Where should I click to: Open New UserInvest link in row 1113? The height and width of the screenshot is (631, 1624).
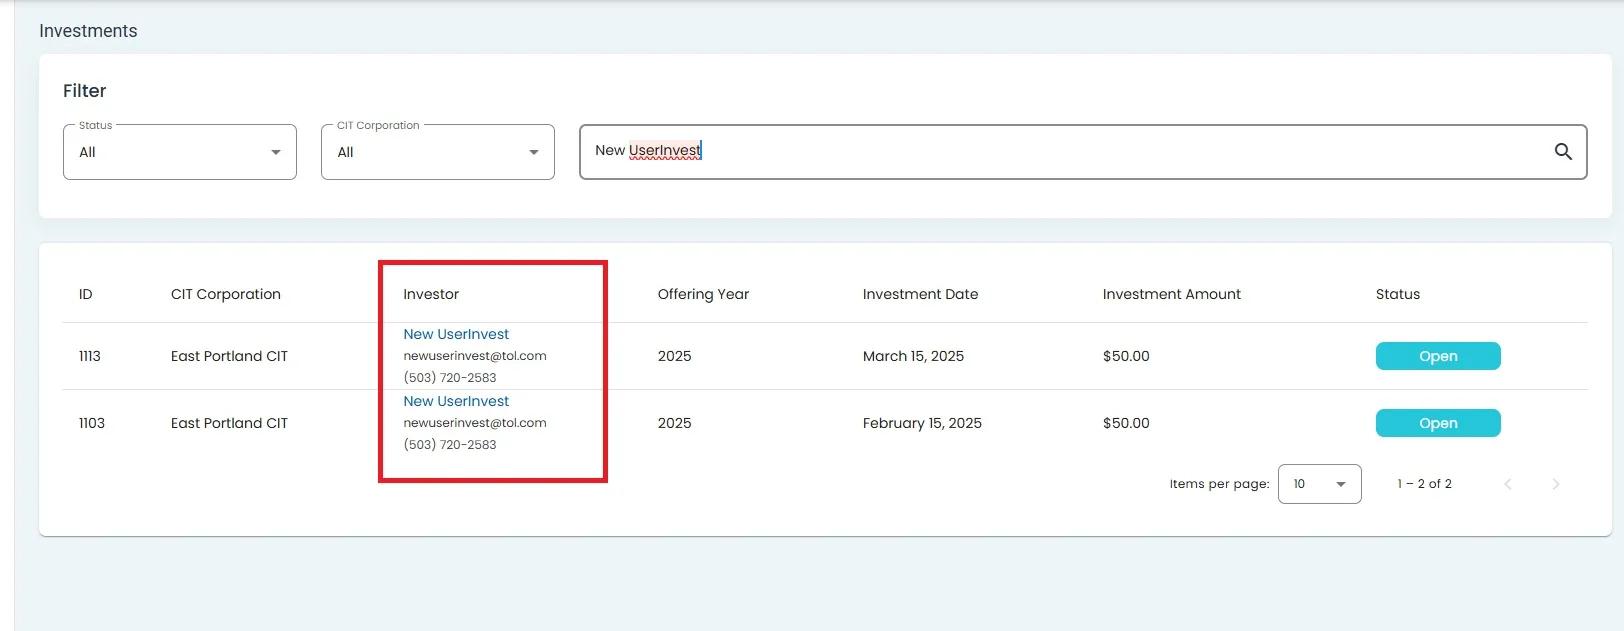click(x=456, y=334)
